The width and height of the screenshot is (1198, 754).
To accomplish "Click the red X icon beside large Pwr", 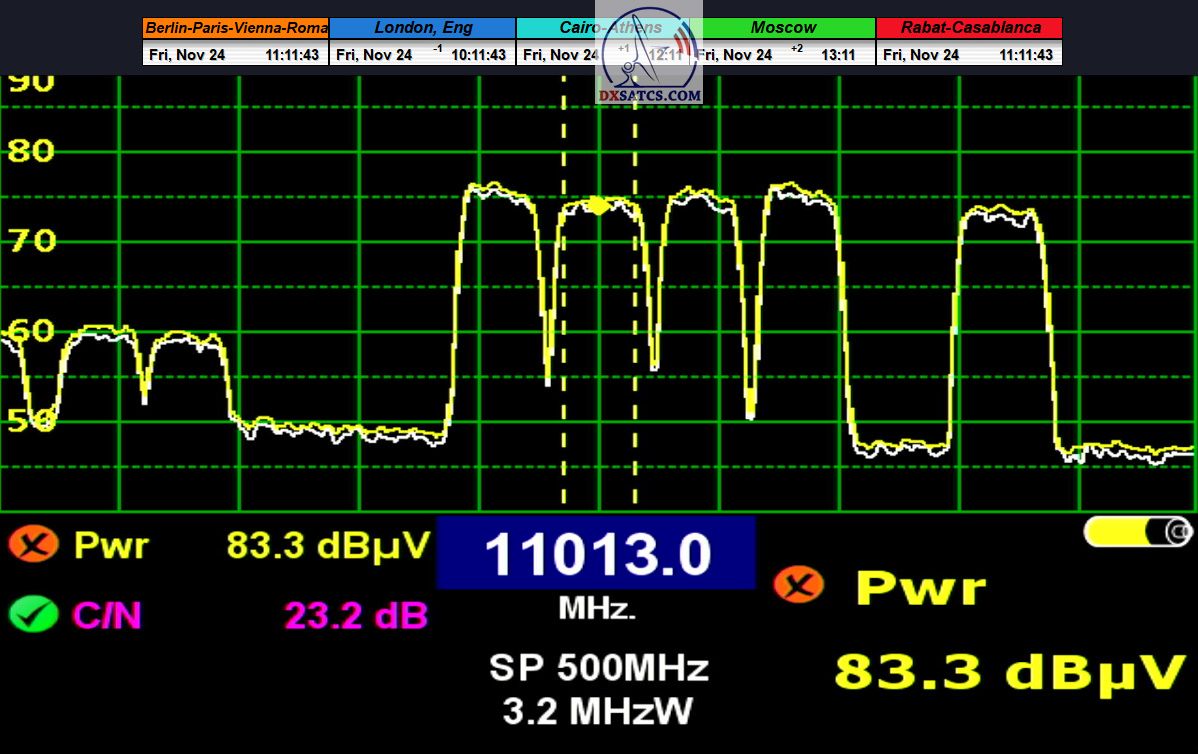I will pyautogui.click(x=799, y=584).
